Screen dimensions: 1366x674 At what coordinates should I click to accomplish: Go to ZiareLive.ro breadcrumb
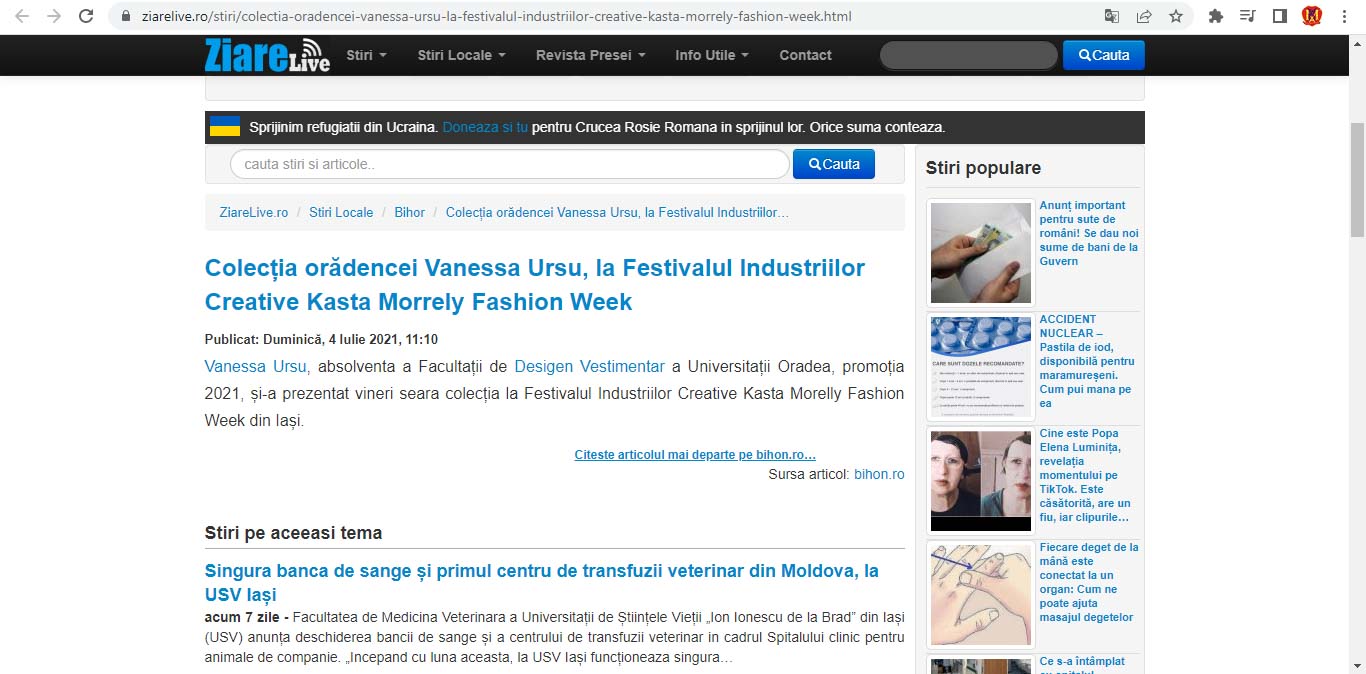(254, 212)
